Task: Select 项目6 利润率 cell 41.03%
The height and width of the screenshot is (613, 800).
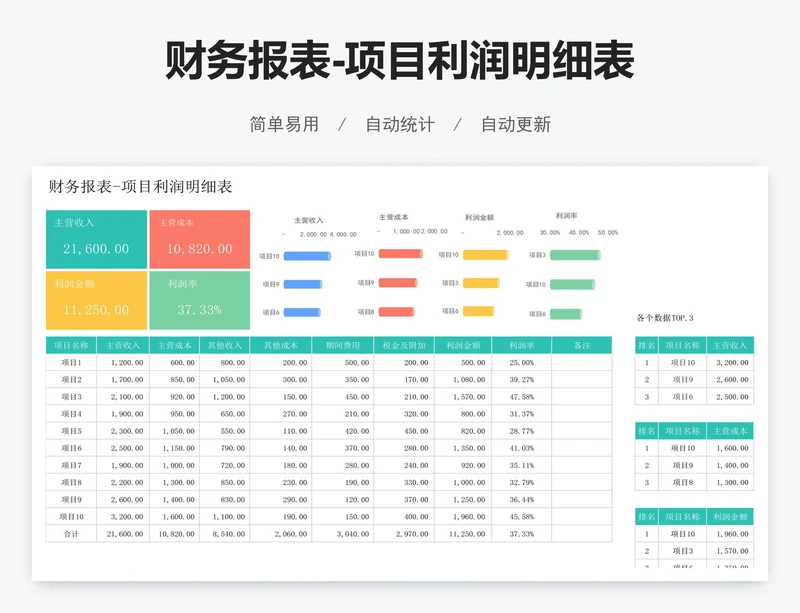Action: [x=521, y=448]
